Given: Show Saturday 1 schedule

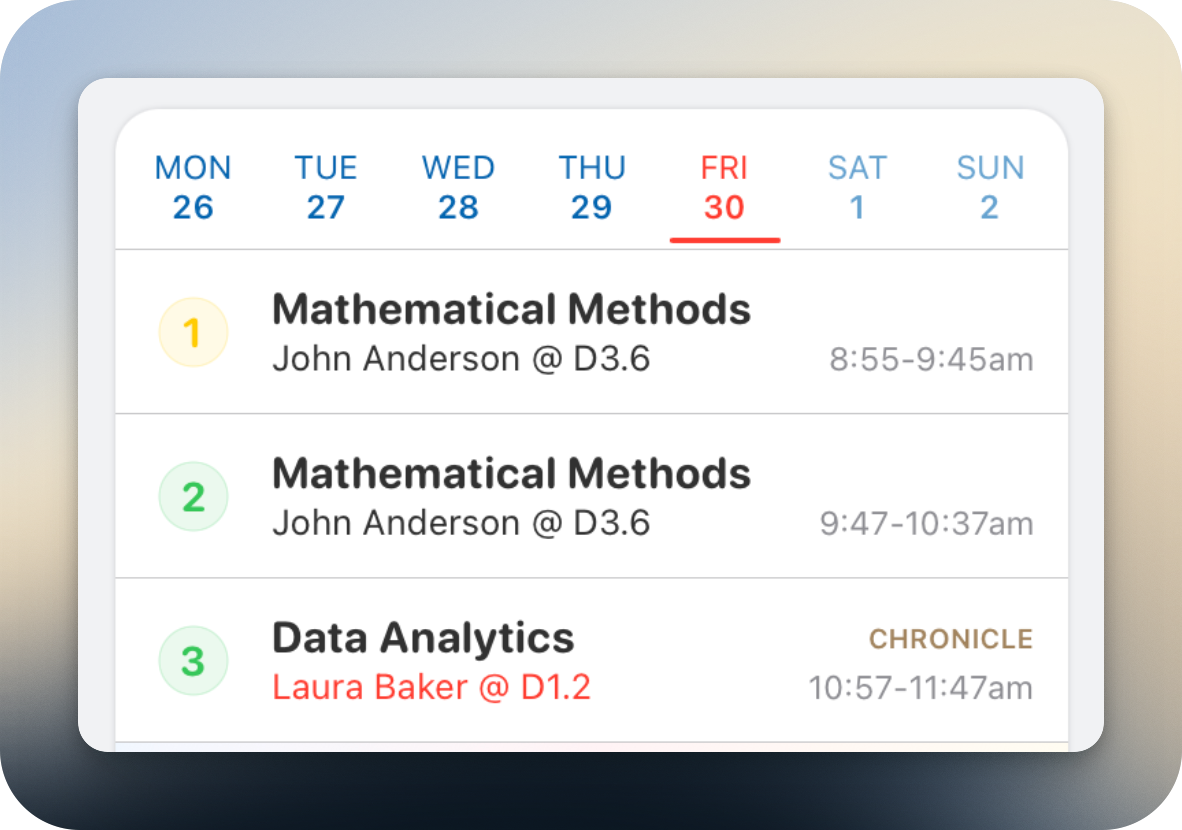Looking at the screenshot, I should tap(857, 187).
